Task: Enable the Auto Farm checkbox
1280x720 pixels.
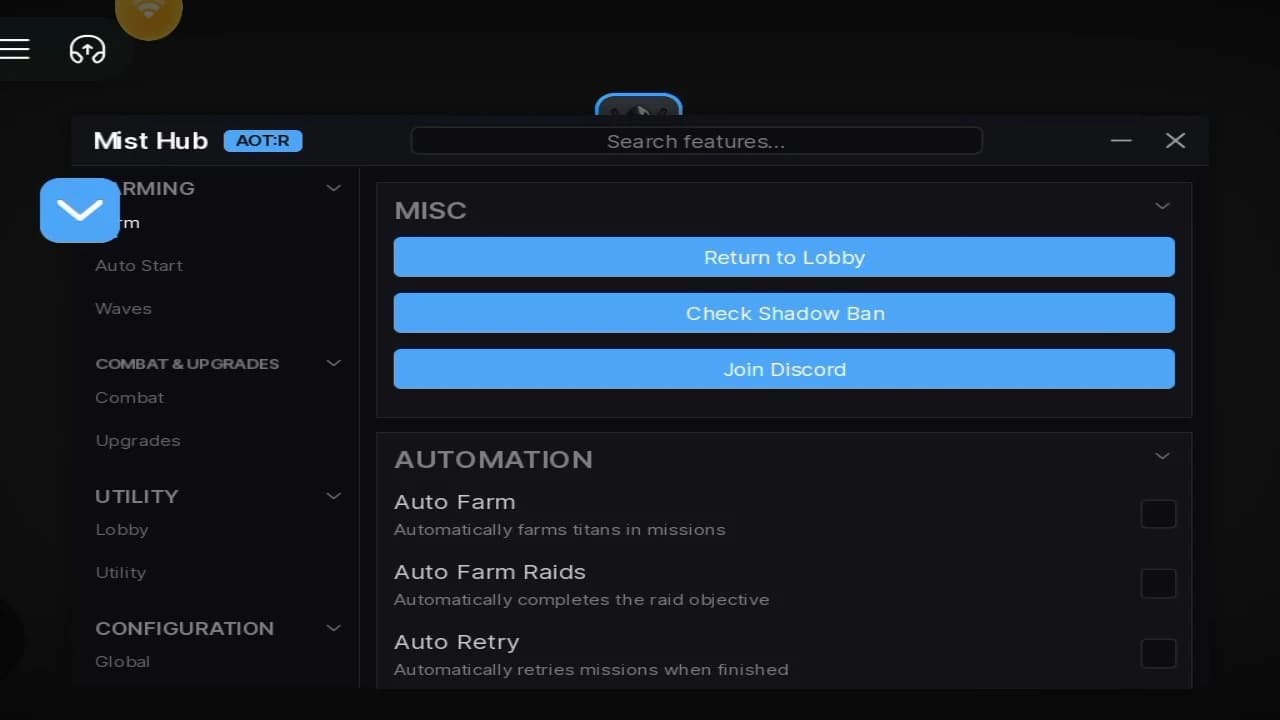Action: (1158, 514)
